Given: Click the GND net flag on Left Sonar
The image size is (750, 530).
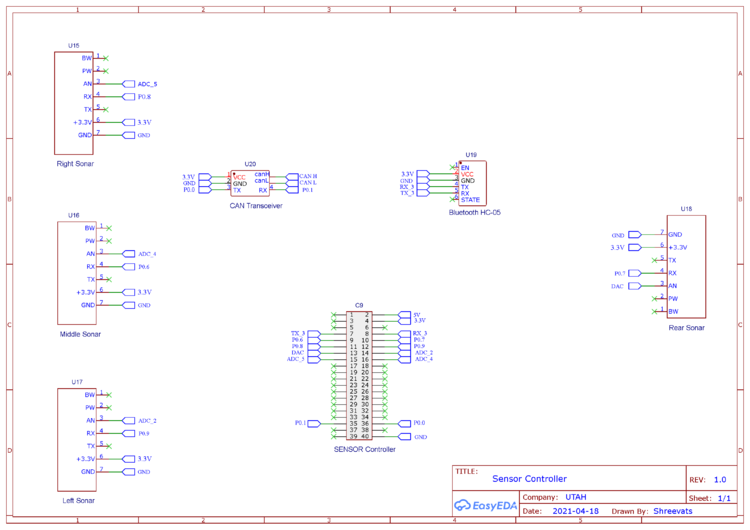Looking at the screenshot, I should click(129, 472).
